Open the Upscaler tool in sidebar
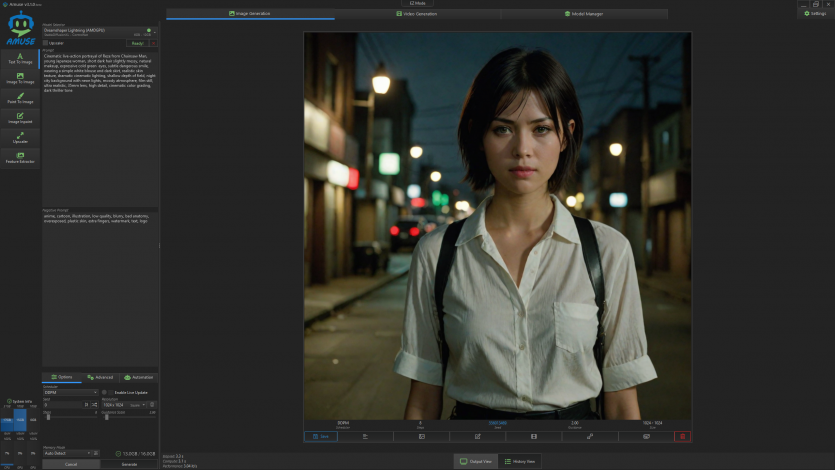The height and width of the screenshot is (470, 835). pos(20,137)
